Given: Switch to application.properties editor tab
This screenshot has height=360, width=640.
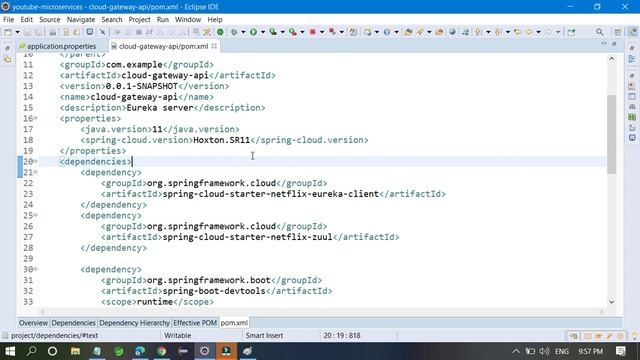Looking at the screenshot, I should [57, 46].
